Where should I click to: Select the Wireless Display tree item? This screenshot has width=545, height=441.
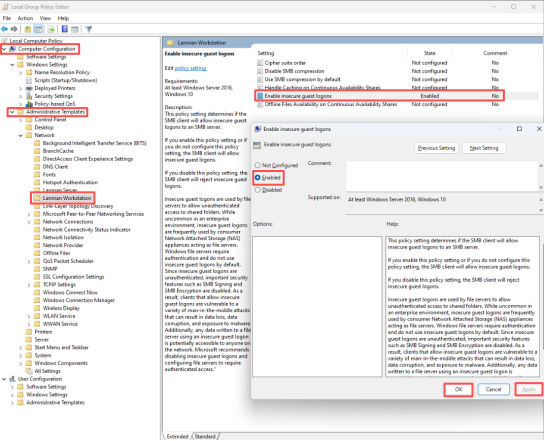point(61,308)
